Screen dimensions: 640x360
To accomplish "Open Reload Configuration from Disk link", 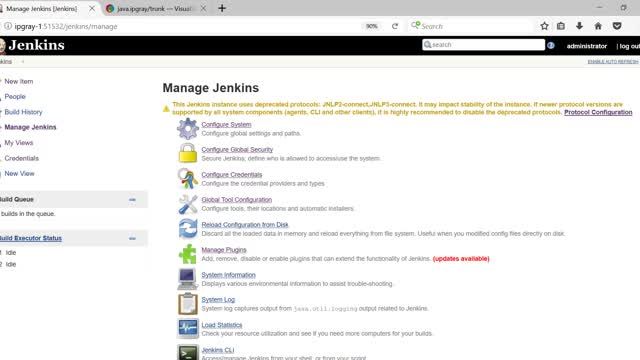I will [245, 224].
